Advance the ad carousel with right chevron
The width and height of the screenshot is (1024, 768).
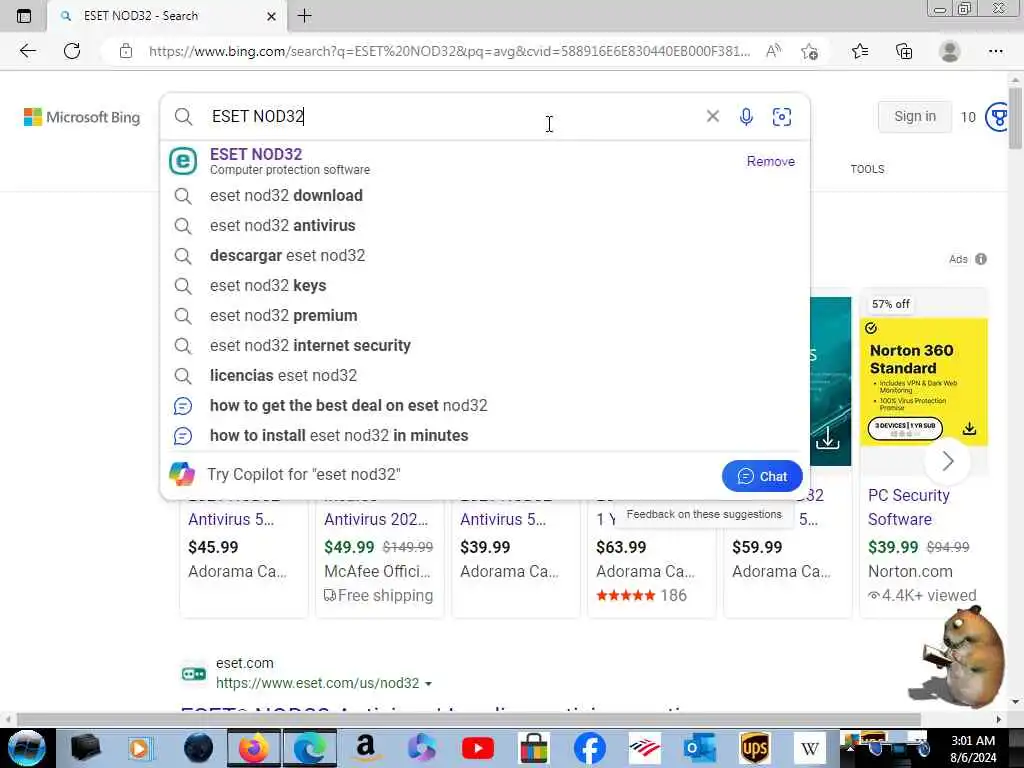pyautogui.click(x=948, y=461)
